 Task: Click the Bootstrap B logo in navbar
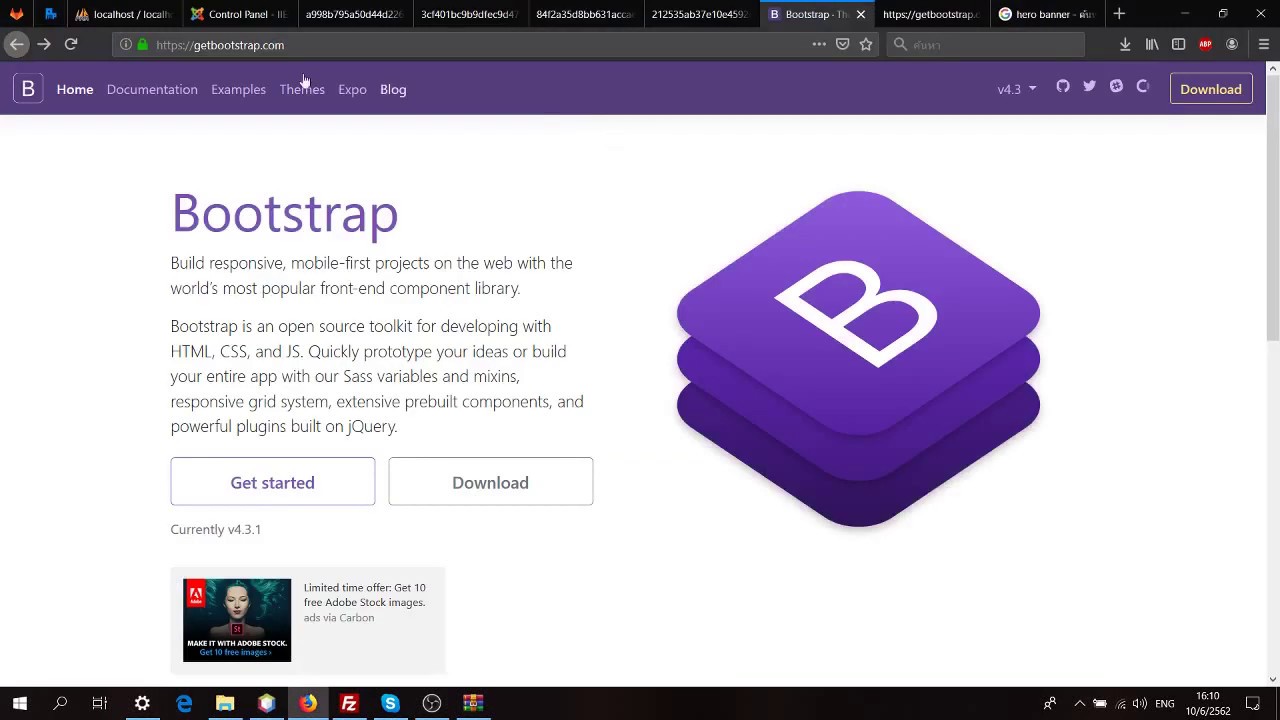(28, 89)
